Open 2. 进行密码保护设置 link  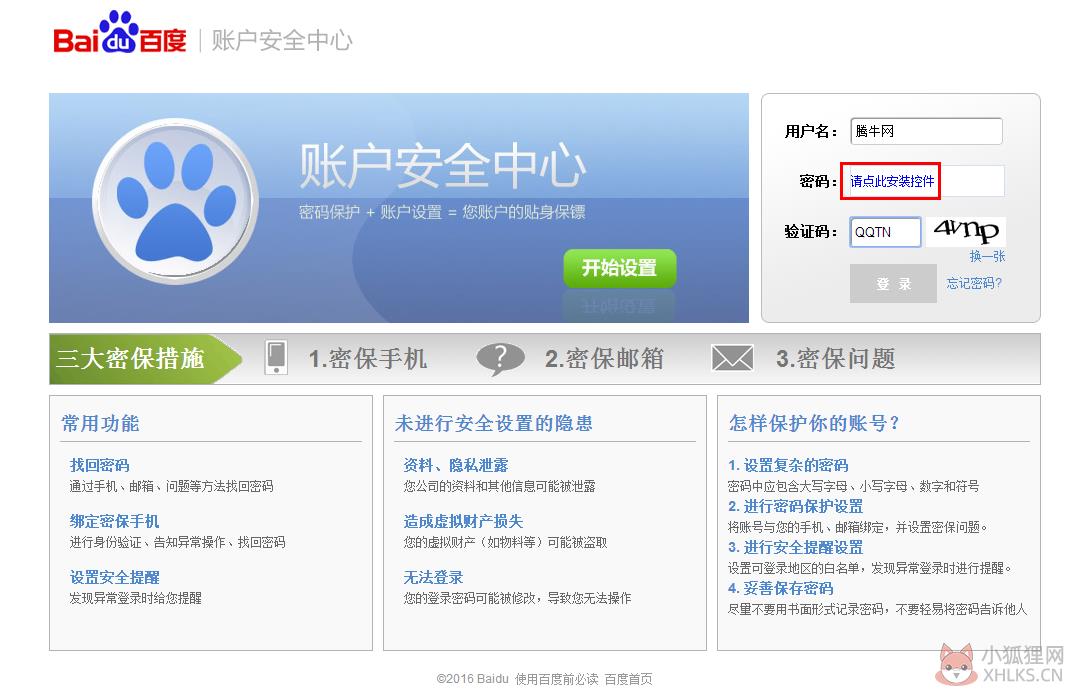(x=795, y=507)
